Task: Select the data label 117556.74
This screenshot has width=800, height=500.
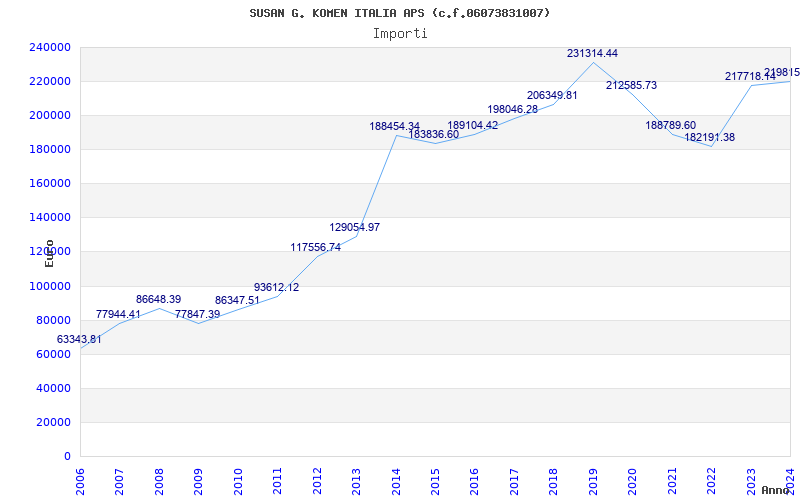Action: [316, 247]
